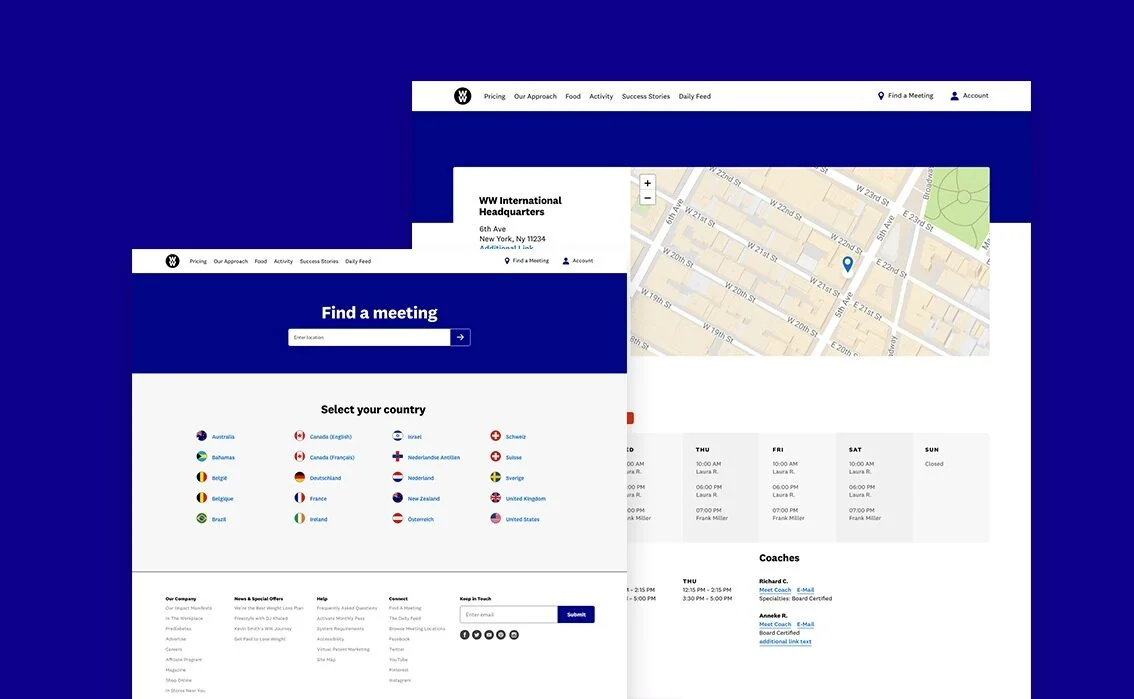Image resolution: width=1134 pixels, height=699 pixels.
Task: Zoom in the map with the plus button
Action: pyautogui.click(x=647, y=183)
